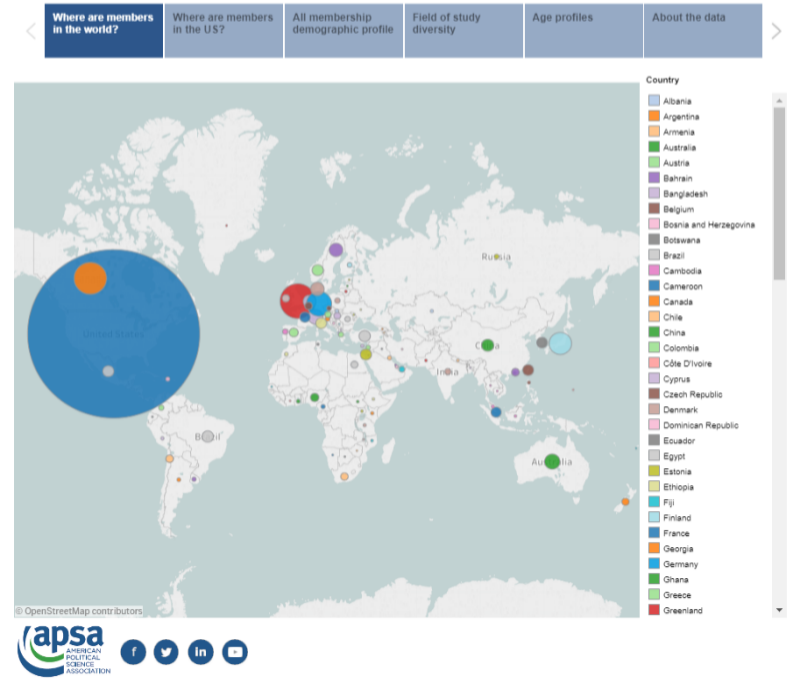Switch to 'All membership demographic profile'

click(342, 31)
